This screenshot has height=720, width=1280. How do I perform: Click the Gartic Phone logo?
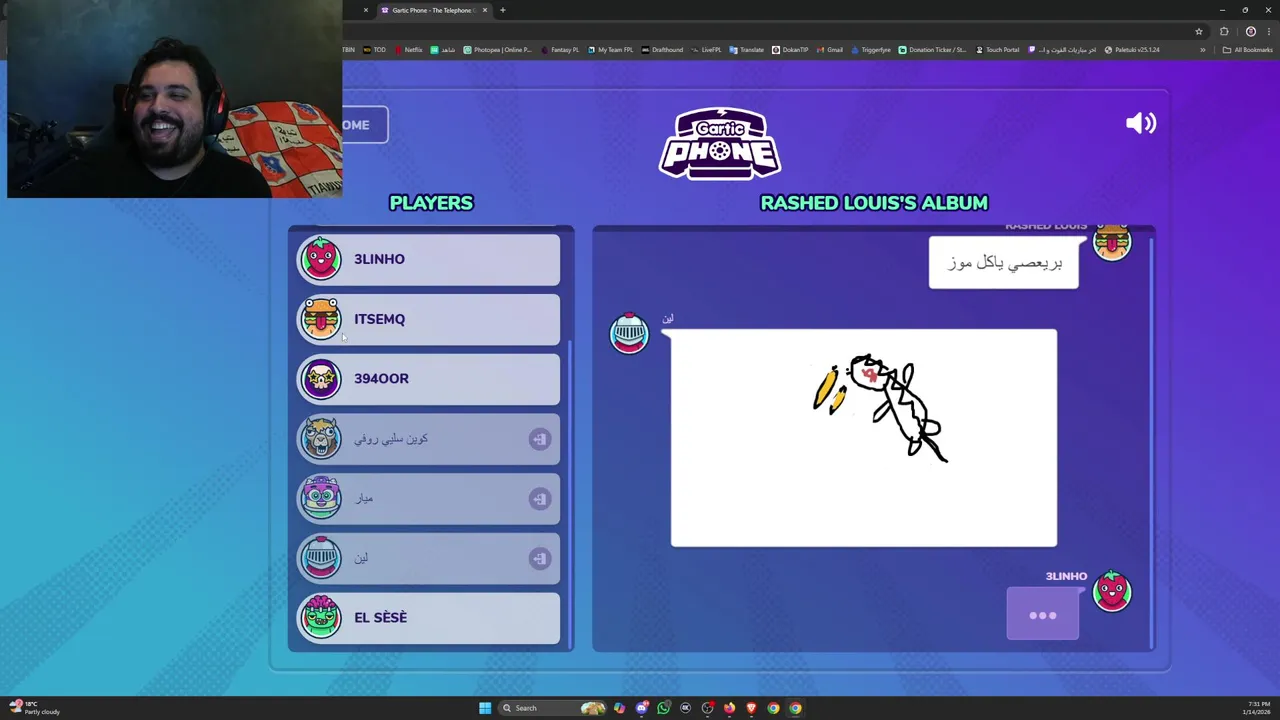(720, 143)
